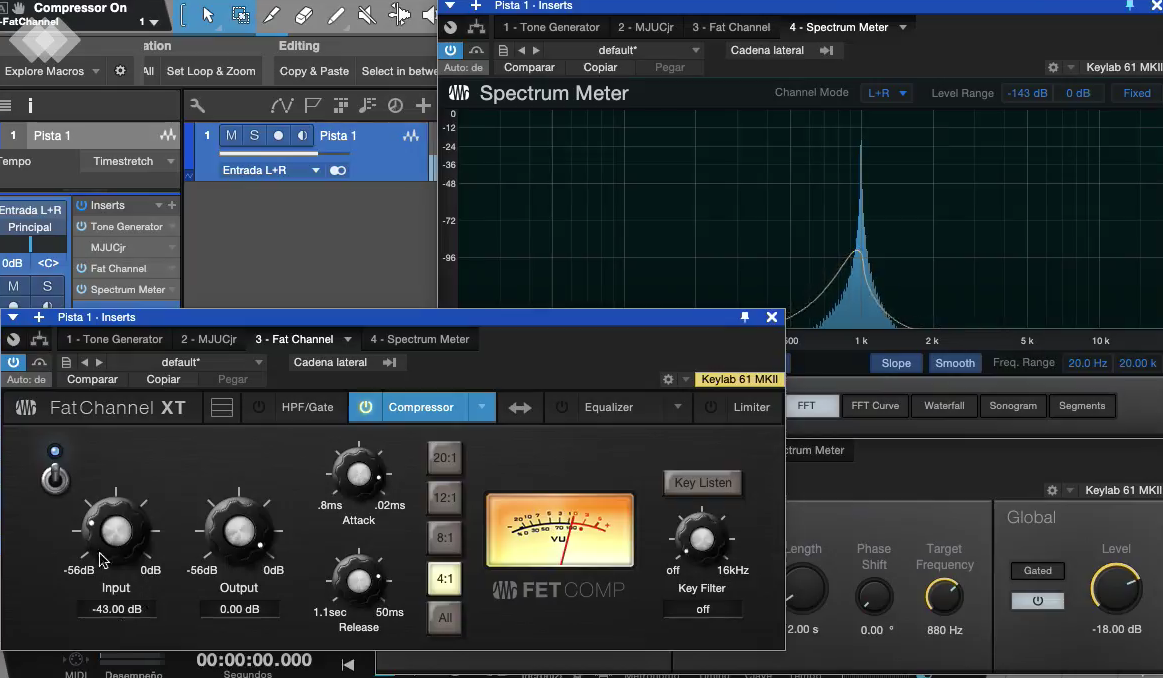Select the Mute tool with crossed speaker
This screenshot has height=678, width=1163.
pyautogui.click(x=367, y=15)
